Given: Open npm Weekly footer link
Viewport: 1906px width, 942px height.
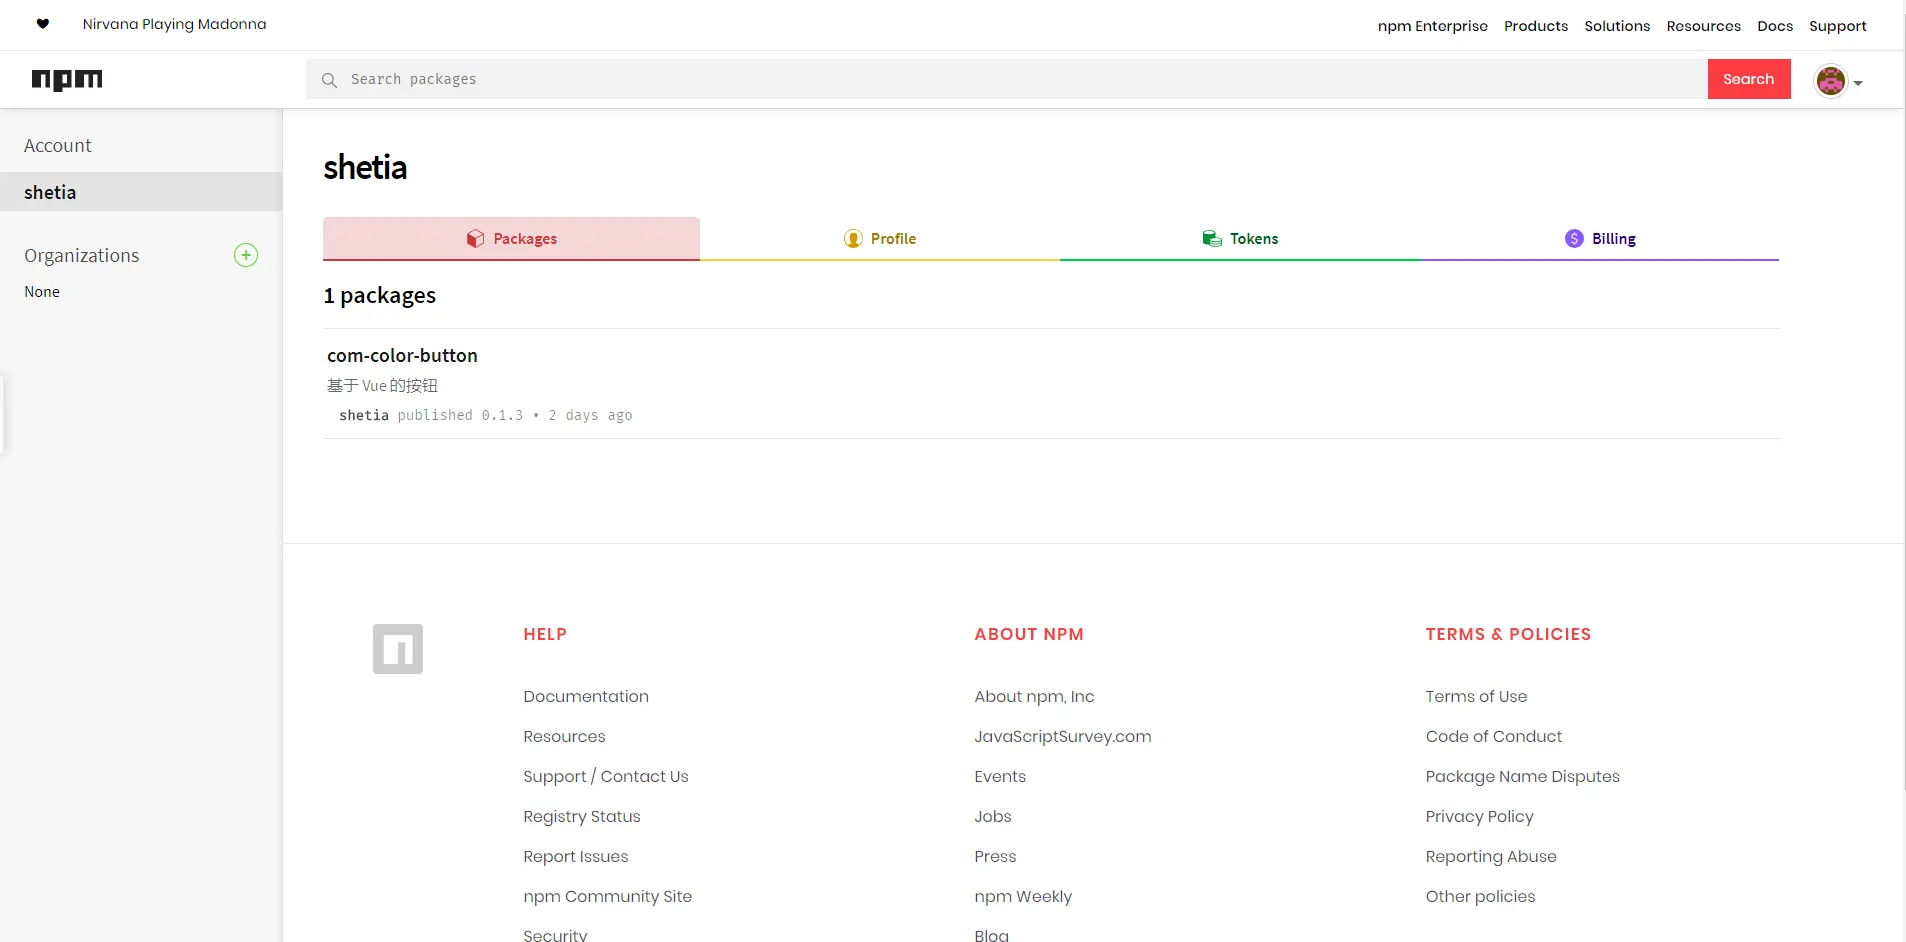Looking at the screenshot, I should pyautogui.click(x=1023, y=896).
